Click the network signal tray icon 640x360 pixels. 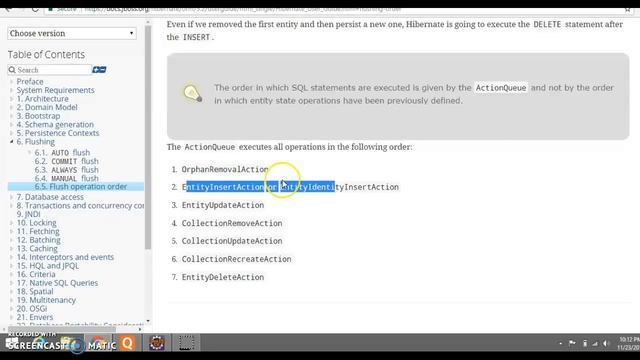(x=595, y=344)
